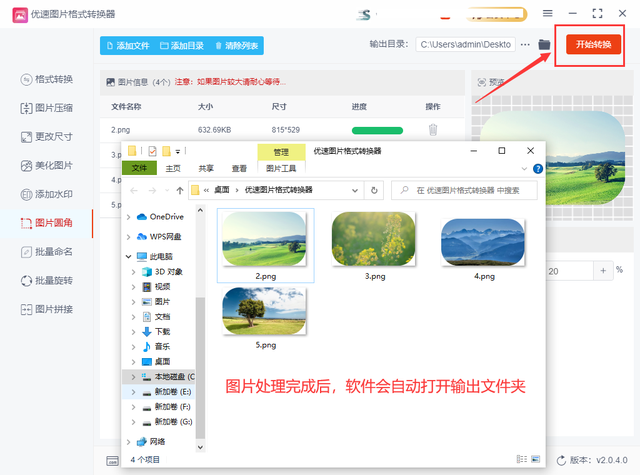This screenshot has height=475, width=640.
Task: Click the Explorer help question mark icon
Action: pos(538,169)
